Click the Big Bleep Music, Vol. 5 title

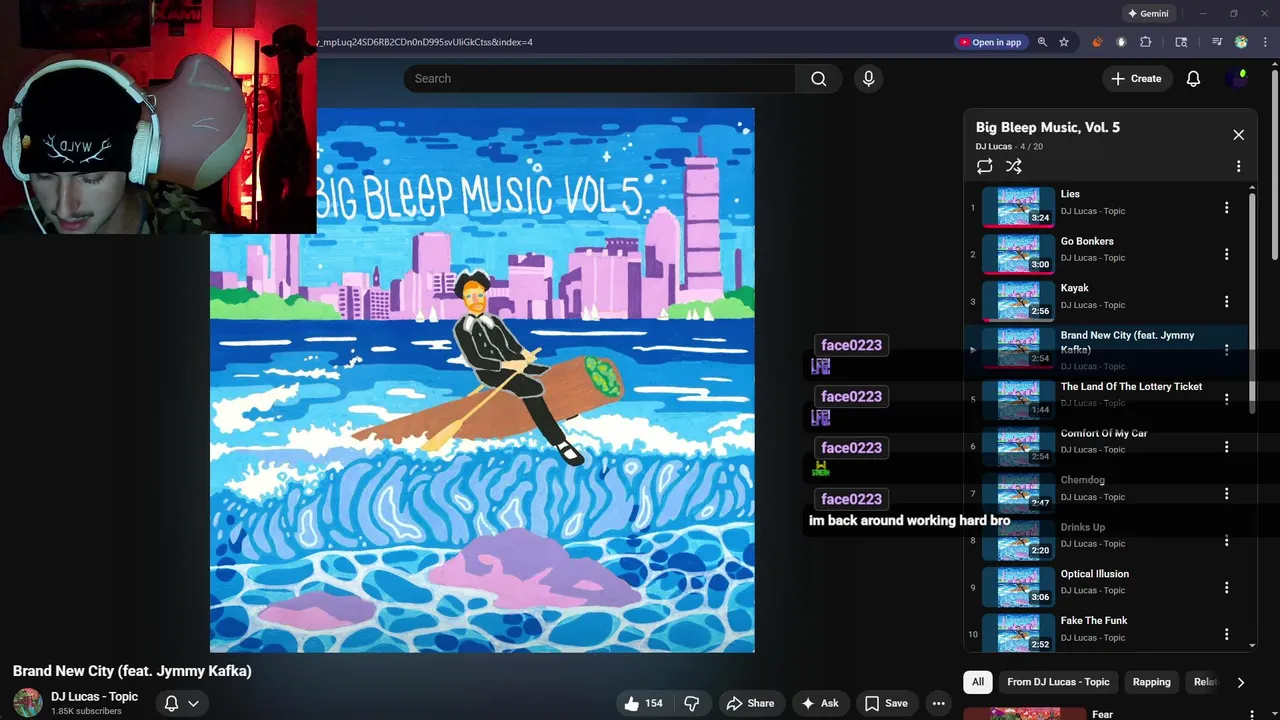[1048, 127]
